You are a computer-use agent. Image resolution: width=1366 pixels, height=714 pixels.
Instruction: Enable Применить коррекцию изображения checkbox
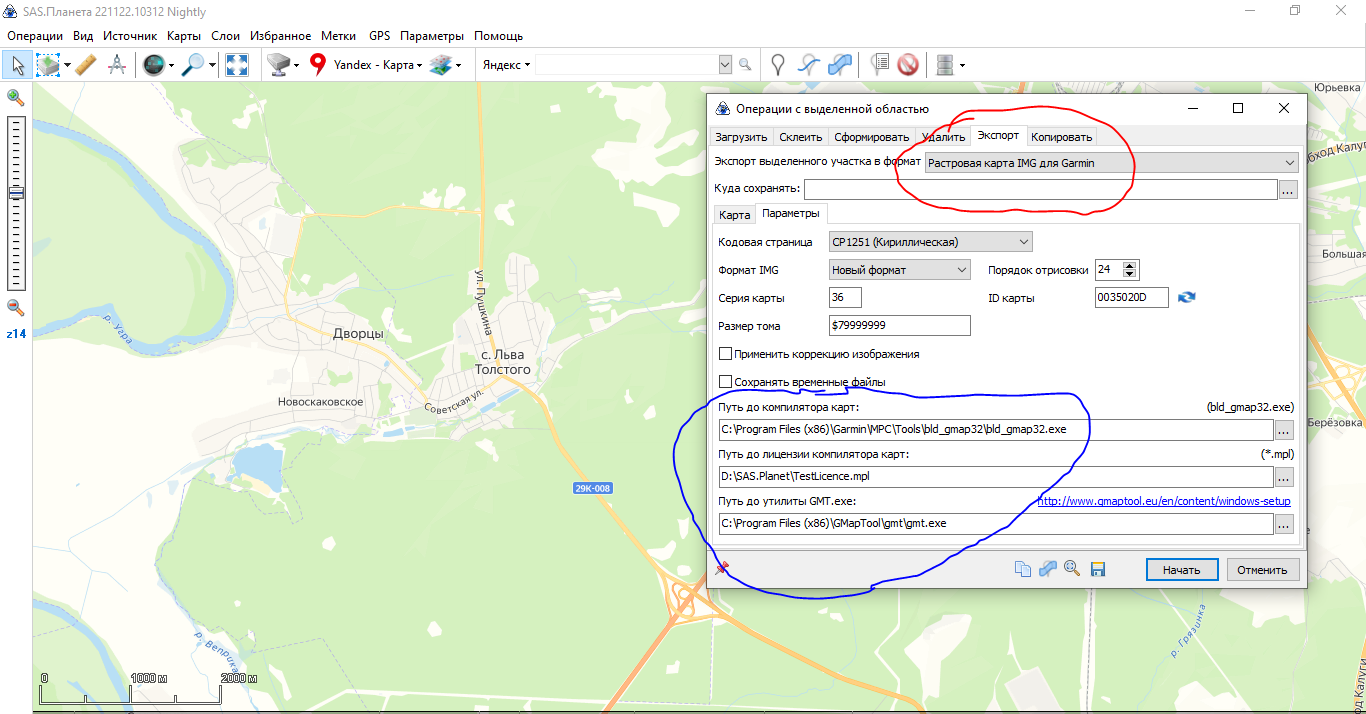726,354
